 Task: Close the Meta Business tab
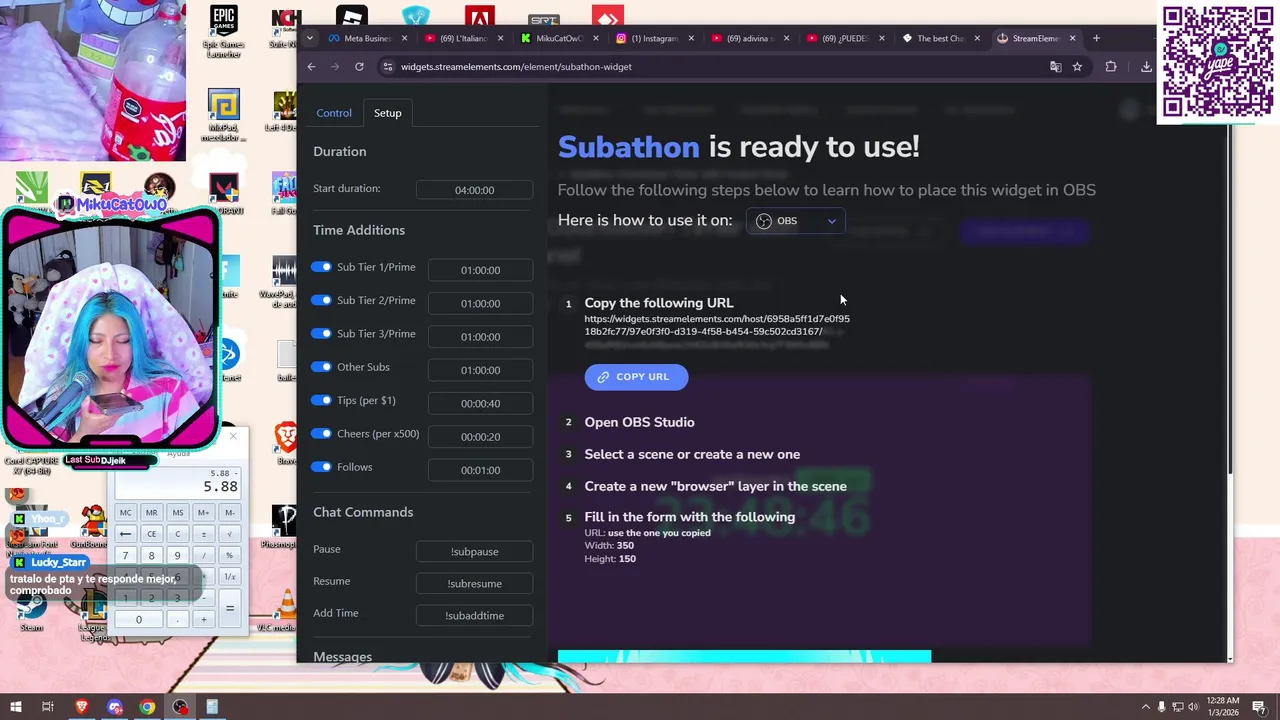tap(404, 38)
